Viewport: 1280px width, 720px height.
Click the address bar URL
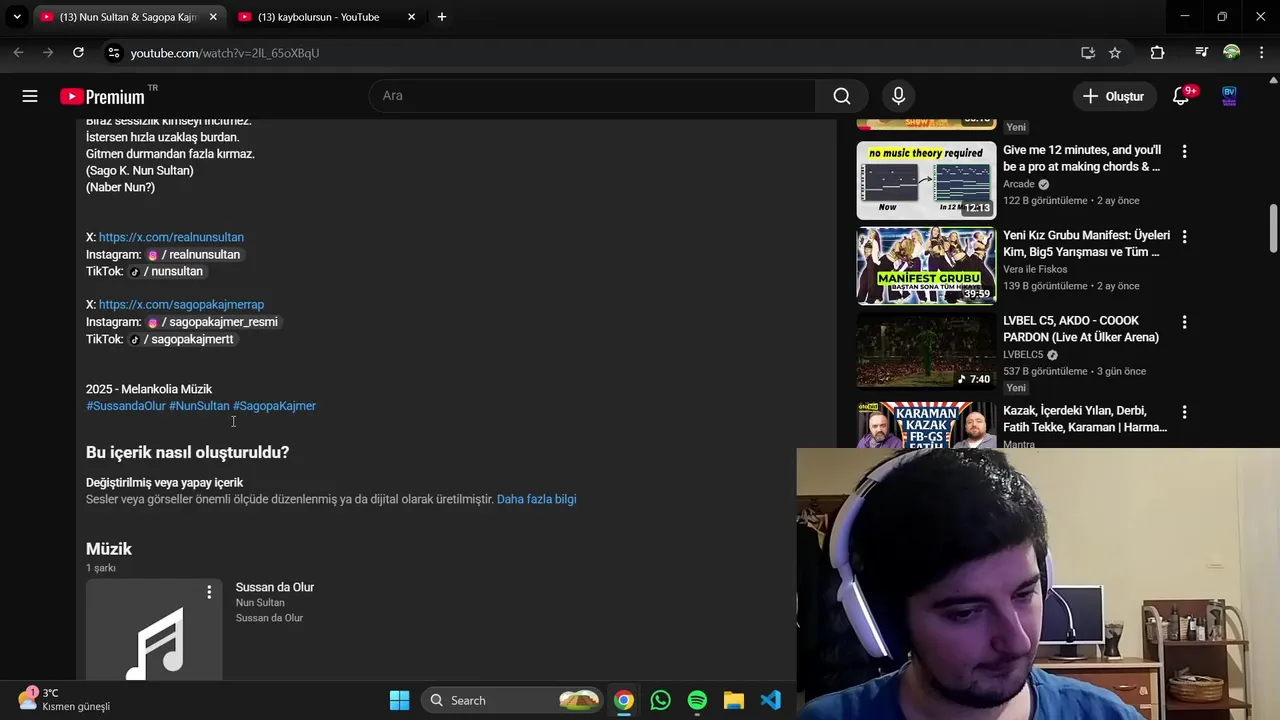click(225, 53)
